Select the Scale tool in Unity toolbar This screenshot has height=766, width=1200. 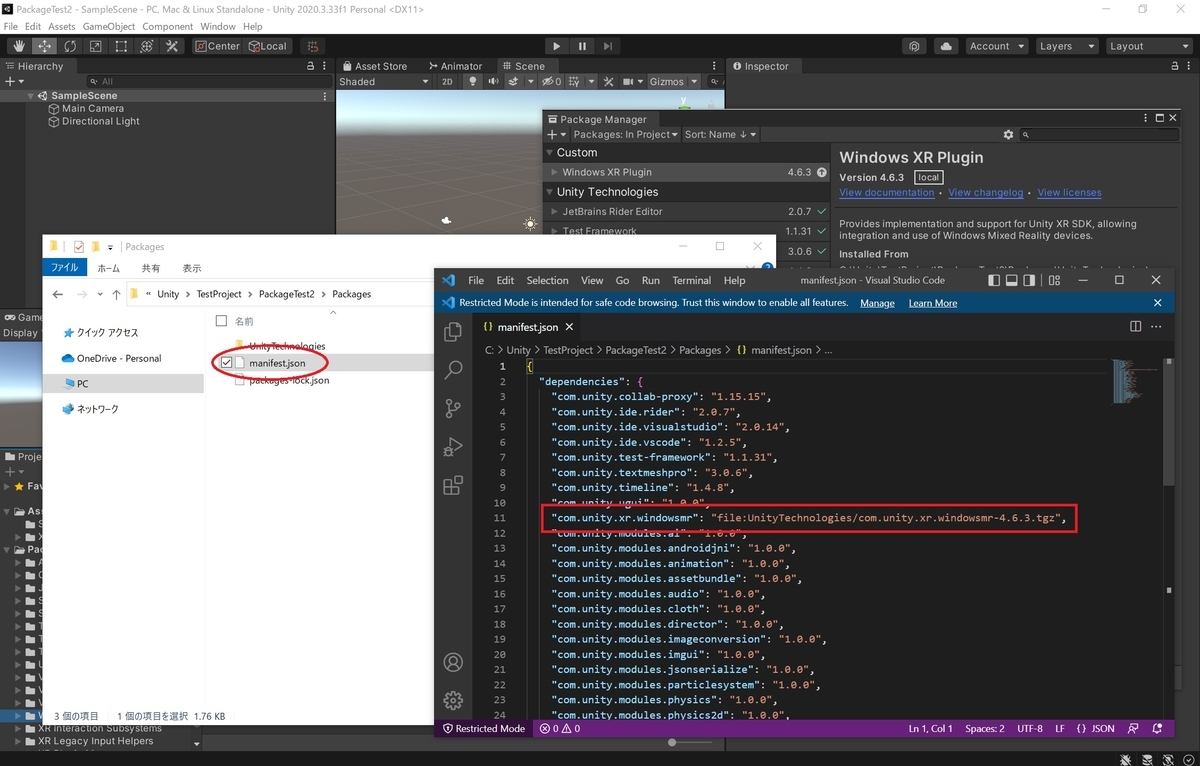(95, 46)
